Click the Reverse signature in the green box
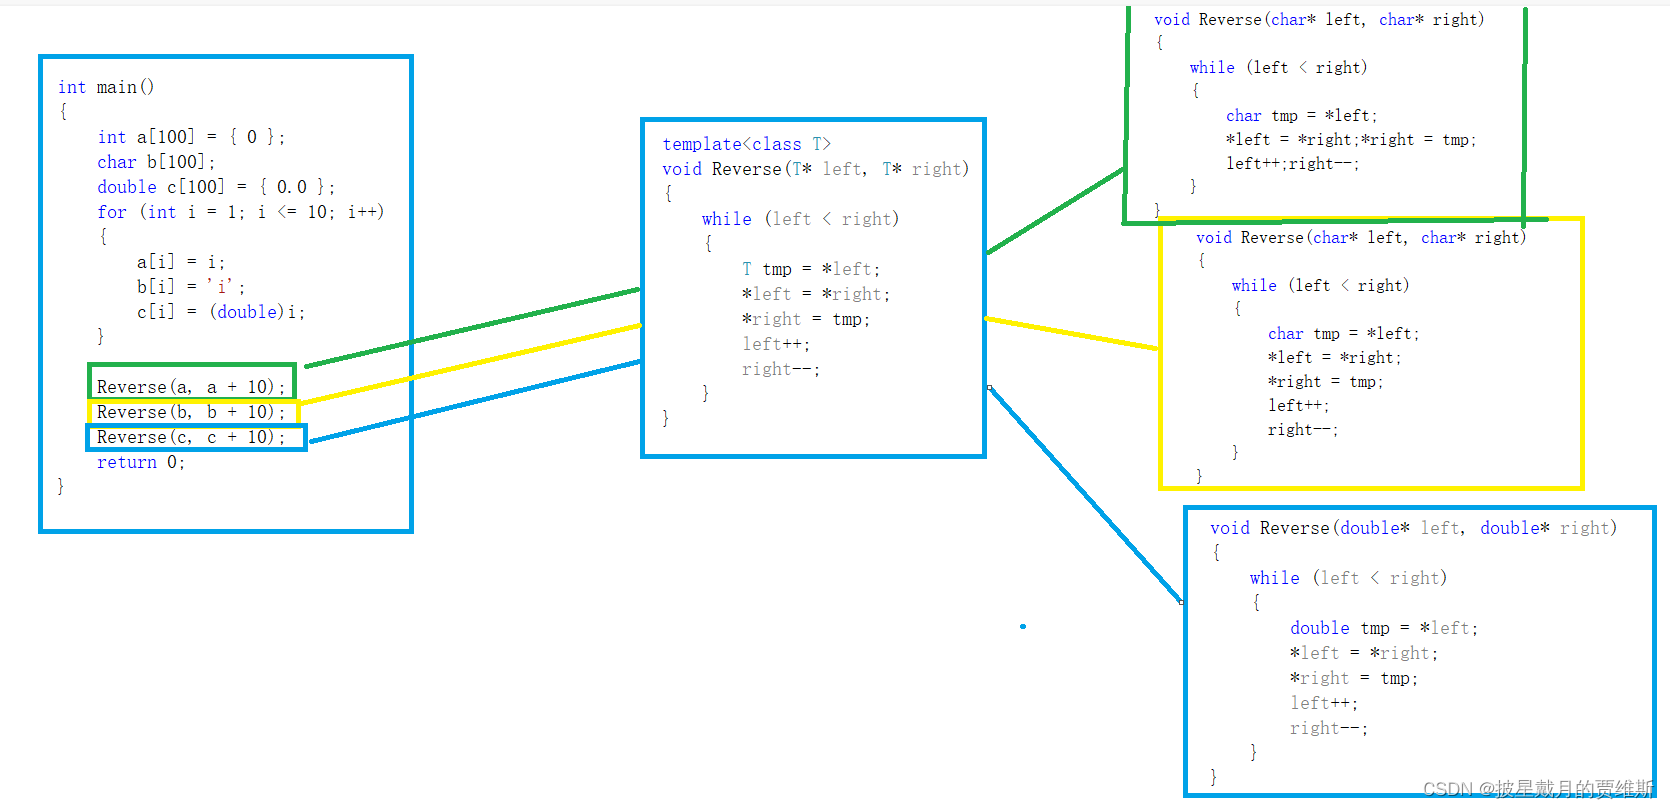 (1319, 20)
